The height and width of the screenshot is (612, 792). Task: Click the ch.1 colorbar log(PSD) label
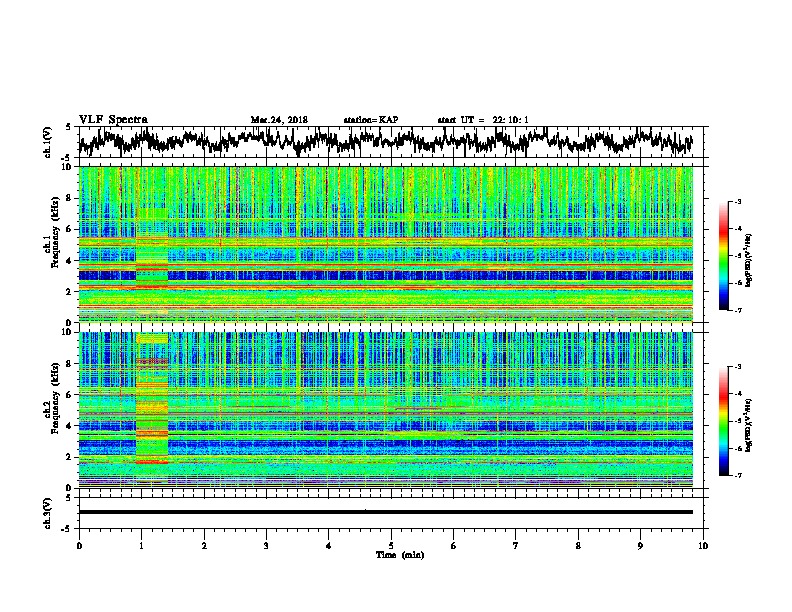coord(748,261)
